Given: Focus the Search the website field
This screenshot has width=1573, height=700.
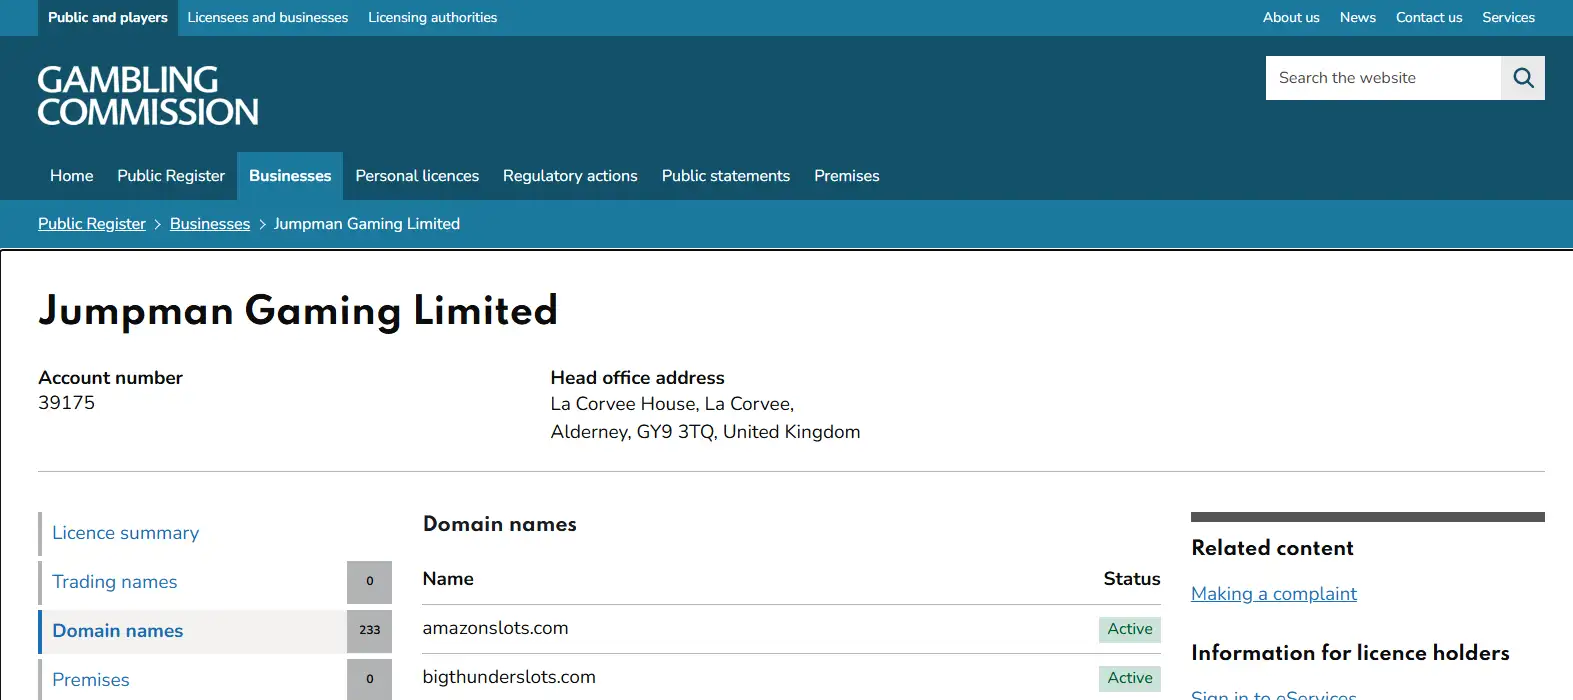Looking at the screenshot, I should [1383, 78].
